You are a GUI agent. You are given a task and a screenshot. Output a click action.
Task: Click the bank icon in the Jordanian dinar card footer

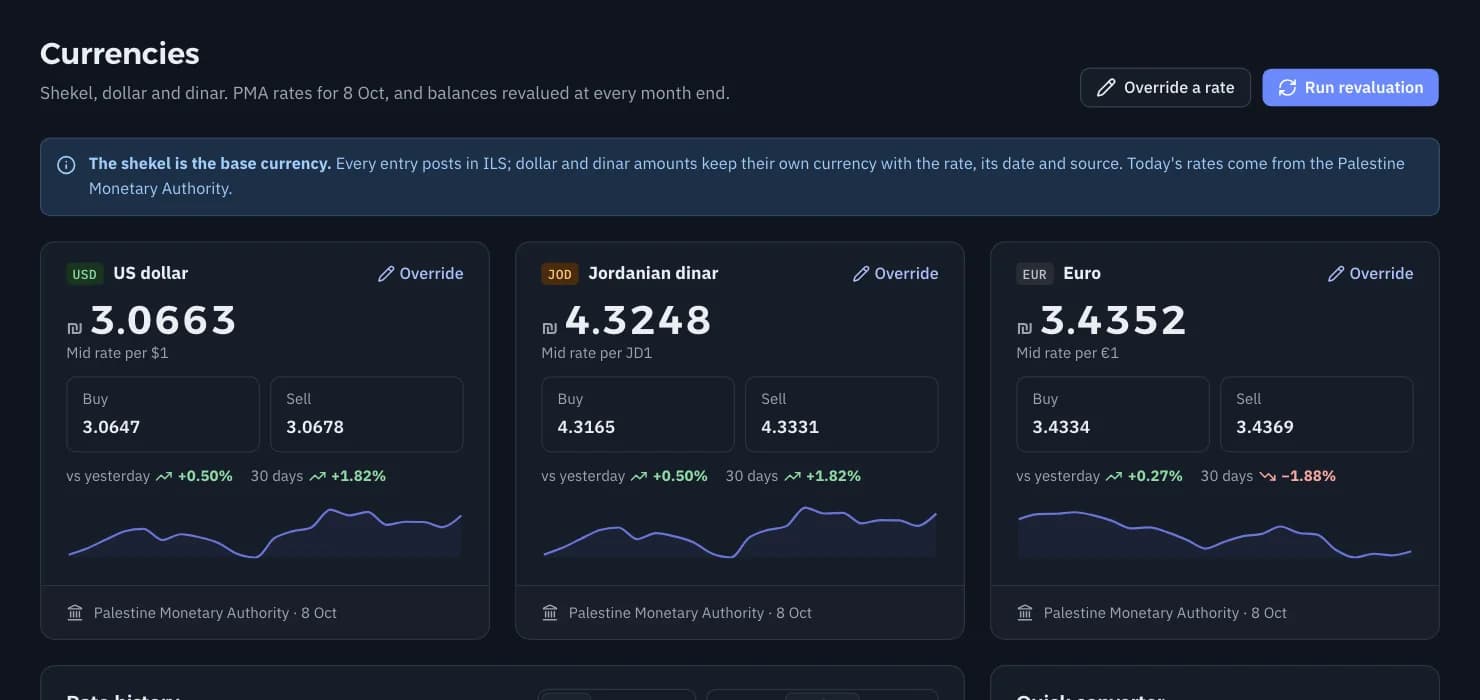[550, 613]
